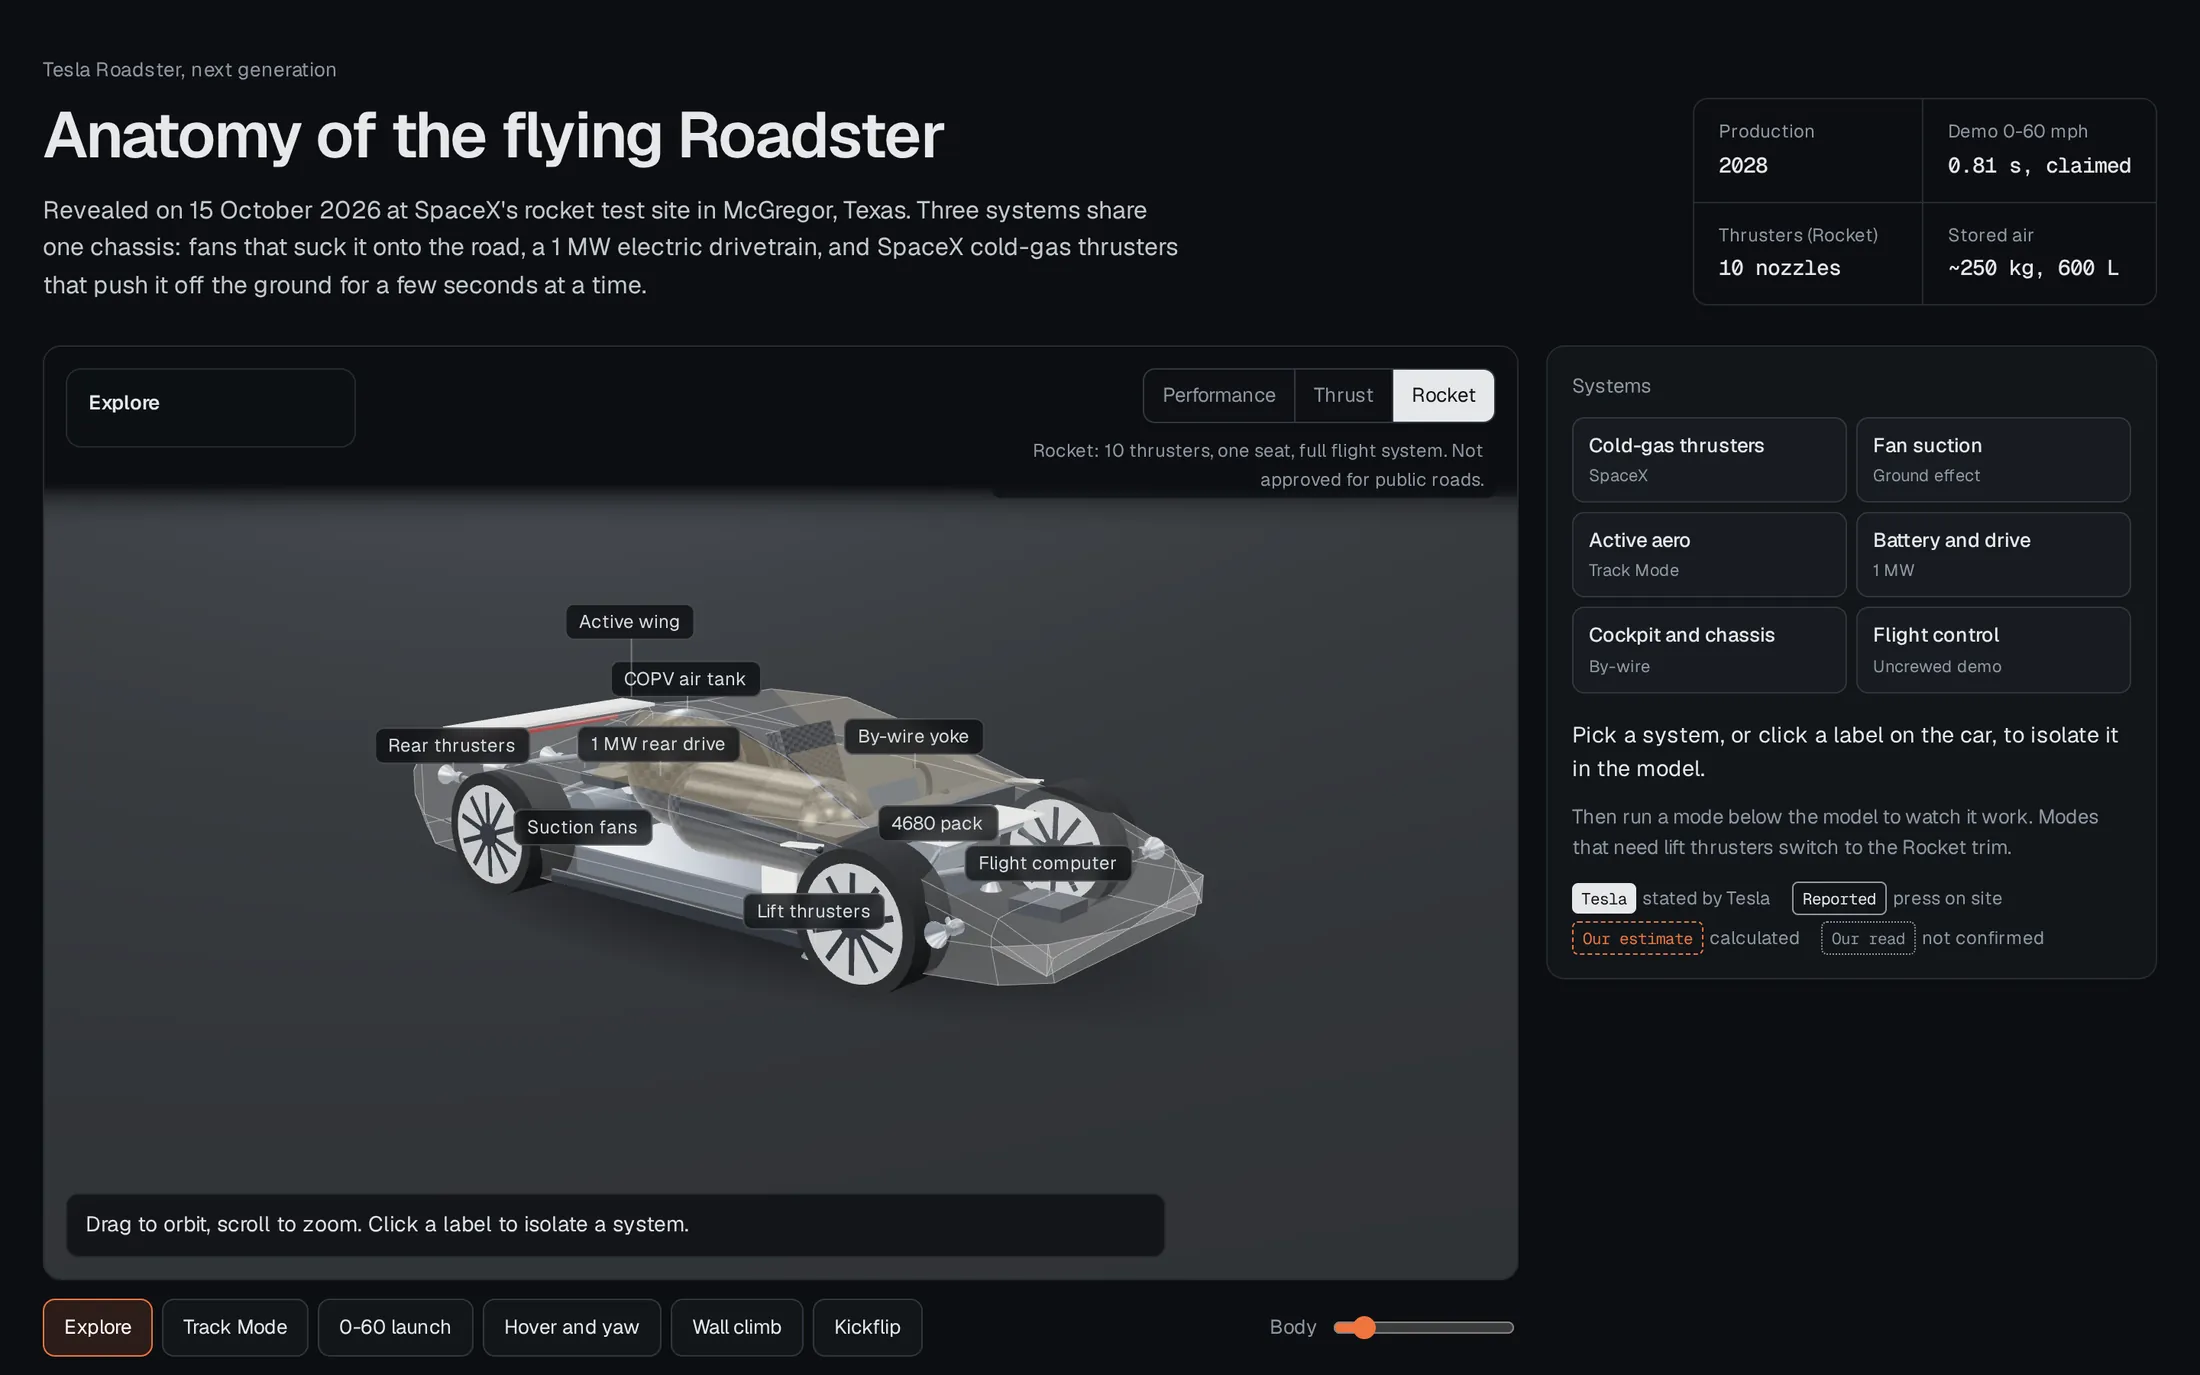Click the Our read legend badge
2200x1375 pixels.
1868,939
